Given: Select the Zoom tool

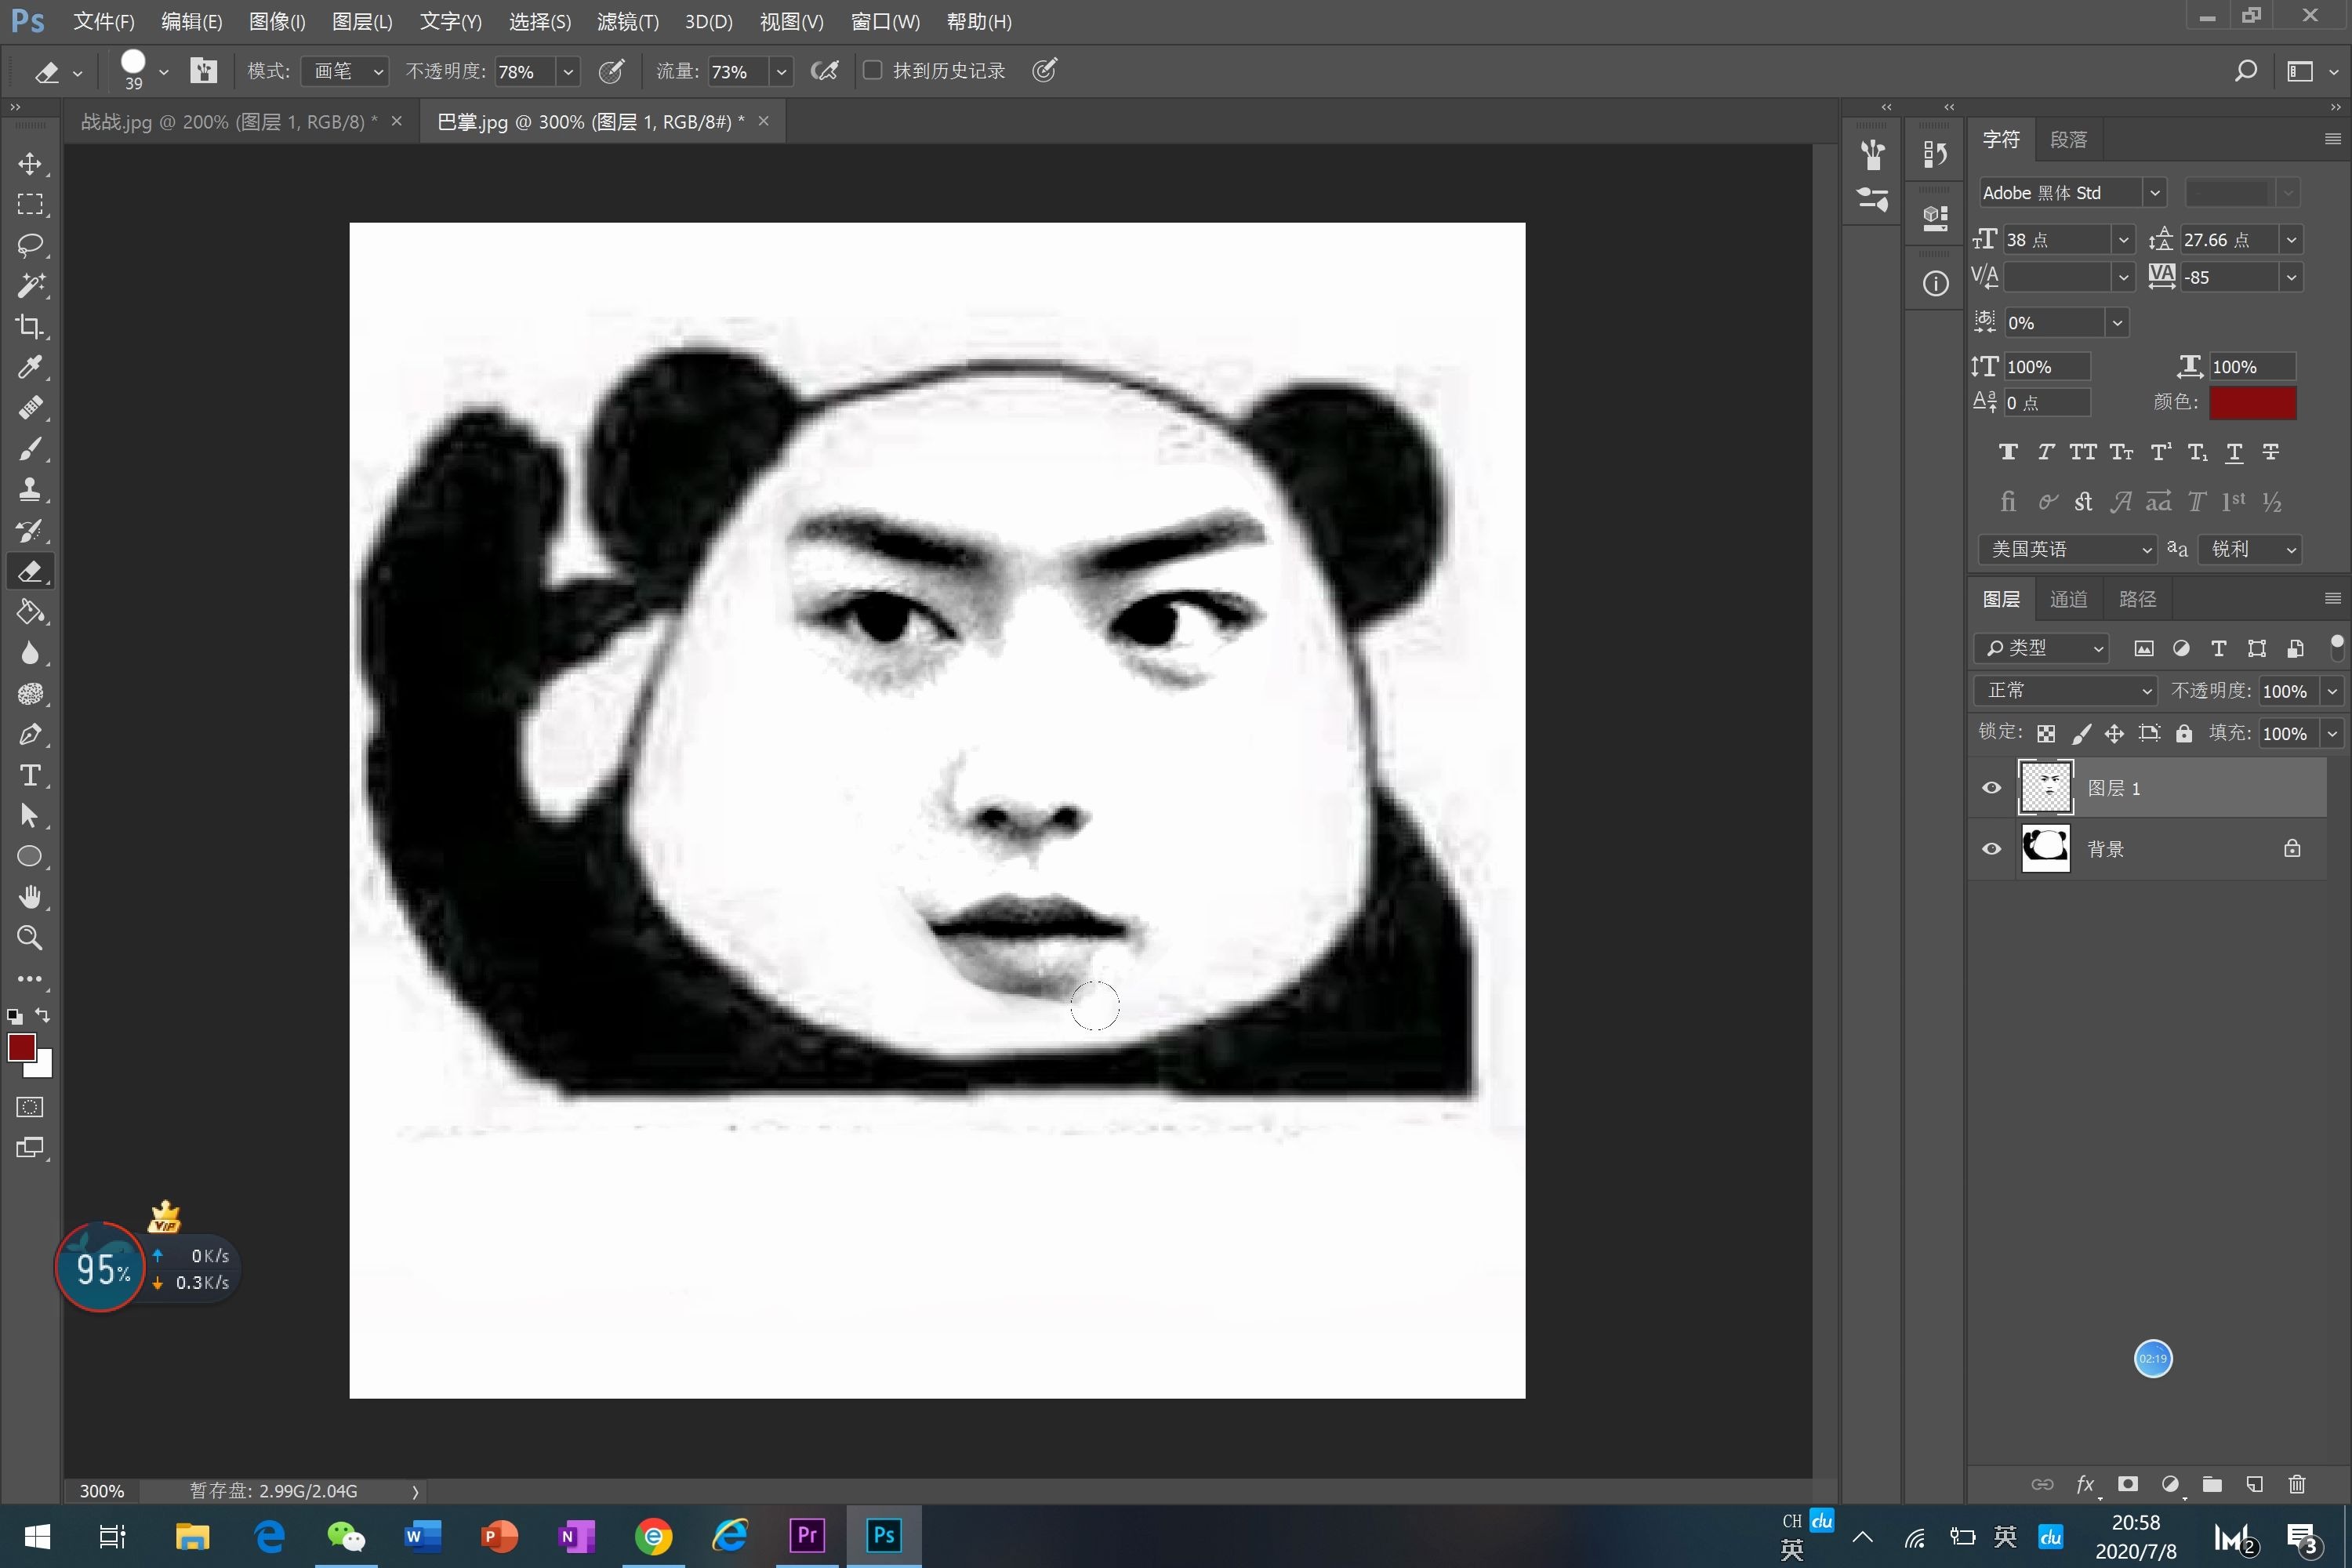Looking at the screenshot, I should point(30,938).
